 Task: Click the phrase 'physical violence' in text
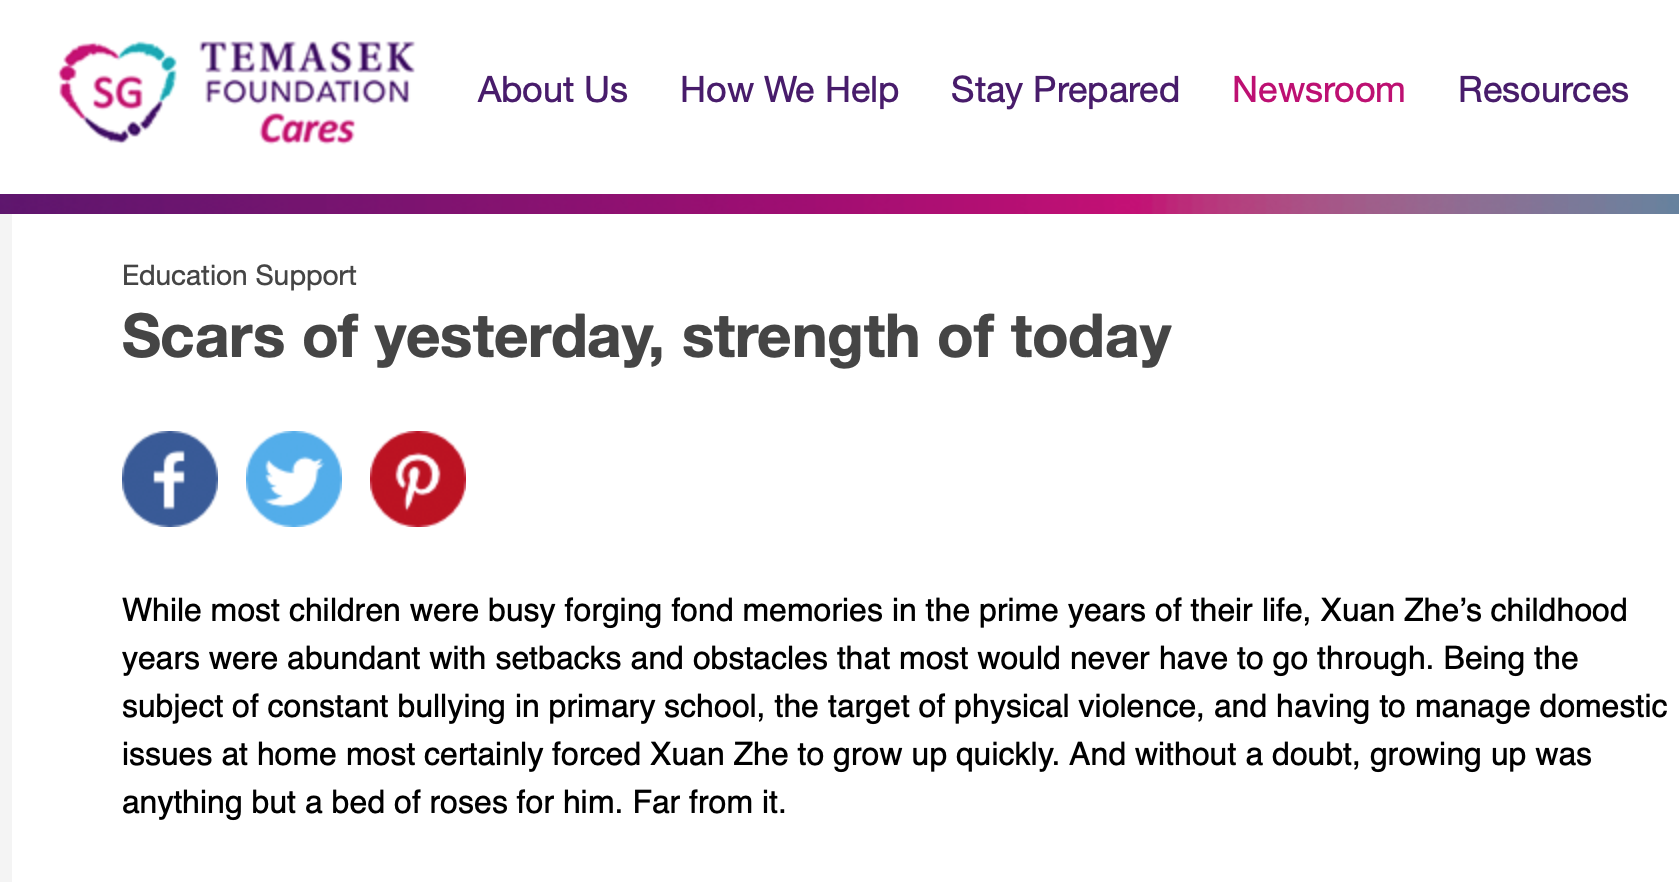click(1075, 706)
